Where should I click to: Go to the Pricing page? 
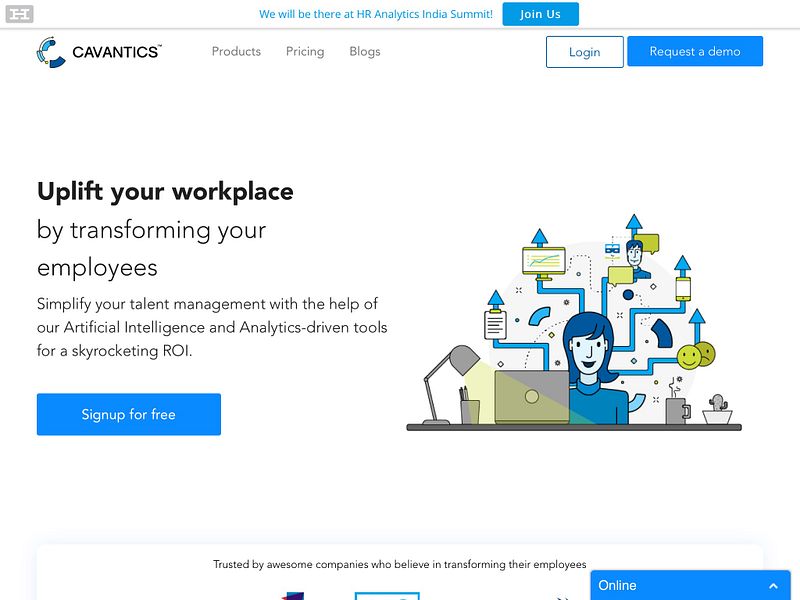tap(305, 52)
